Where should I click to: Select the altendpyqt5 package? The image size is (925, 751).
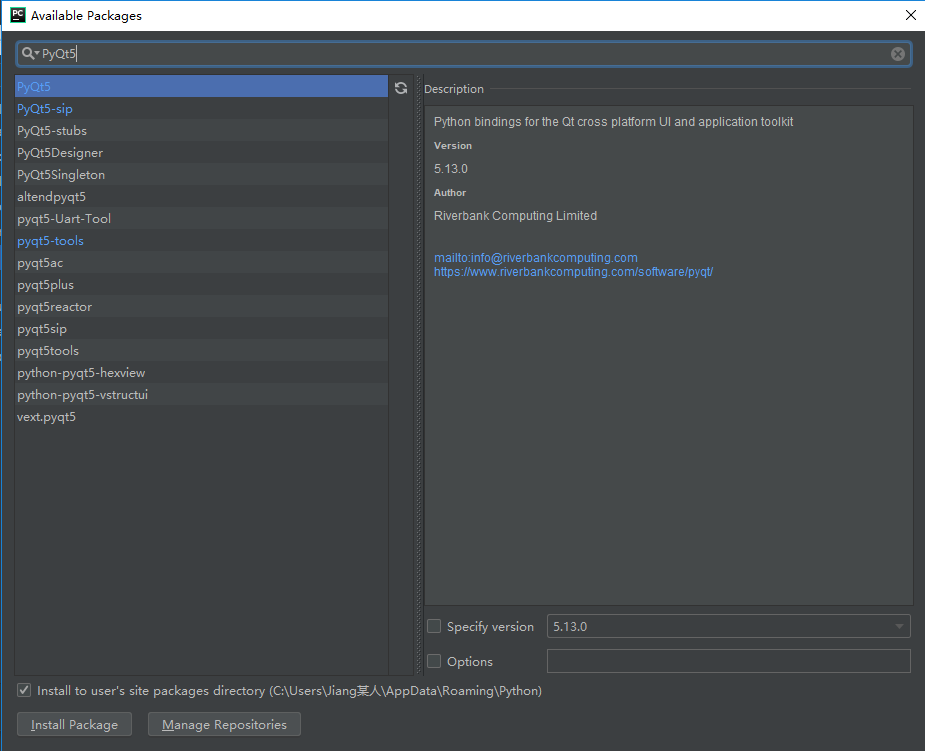[x=201, y=196]
